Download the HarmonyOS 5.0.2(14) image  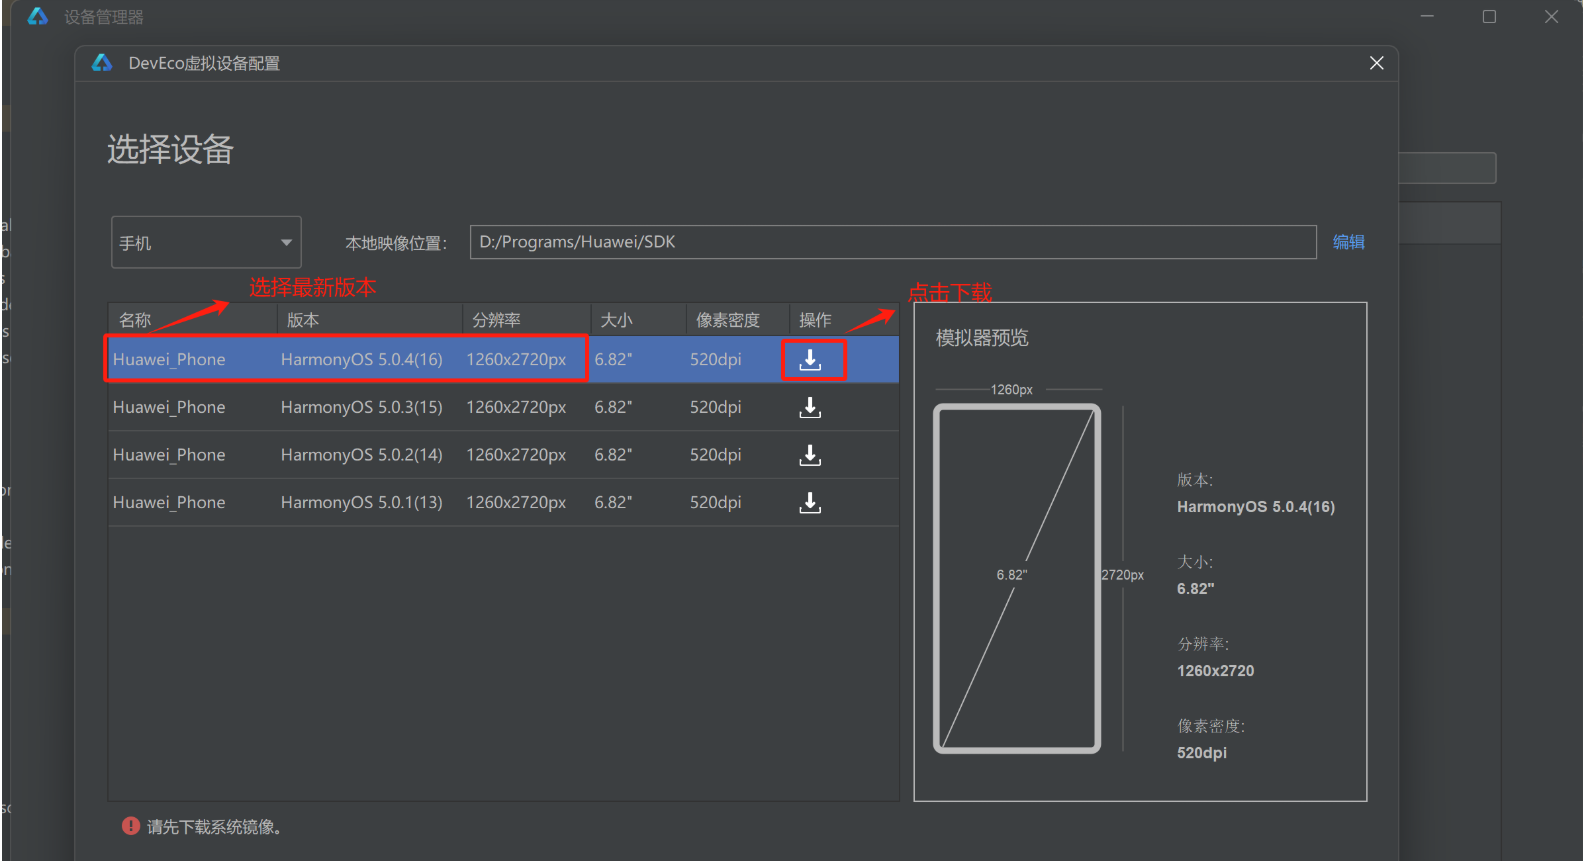[x=810, y=455]
